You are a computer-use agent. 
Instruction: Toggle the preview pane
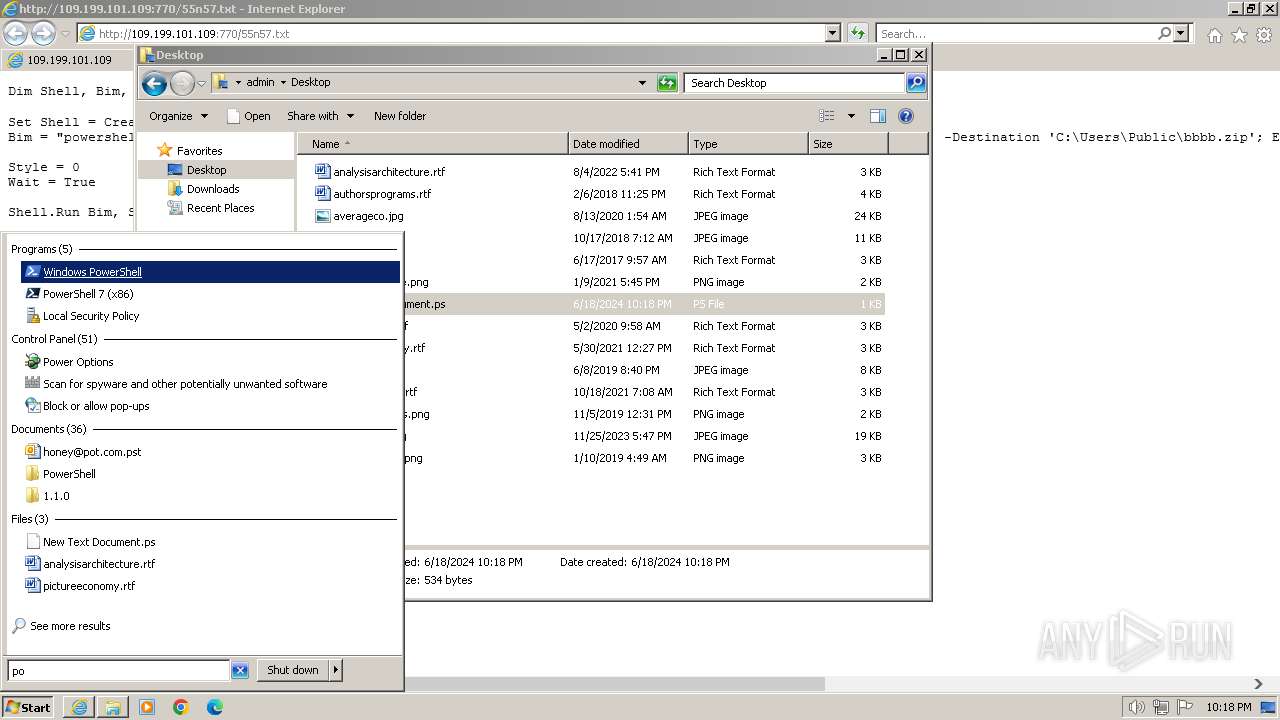point(878,116)
